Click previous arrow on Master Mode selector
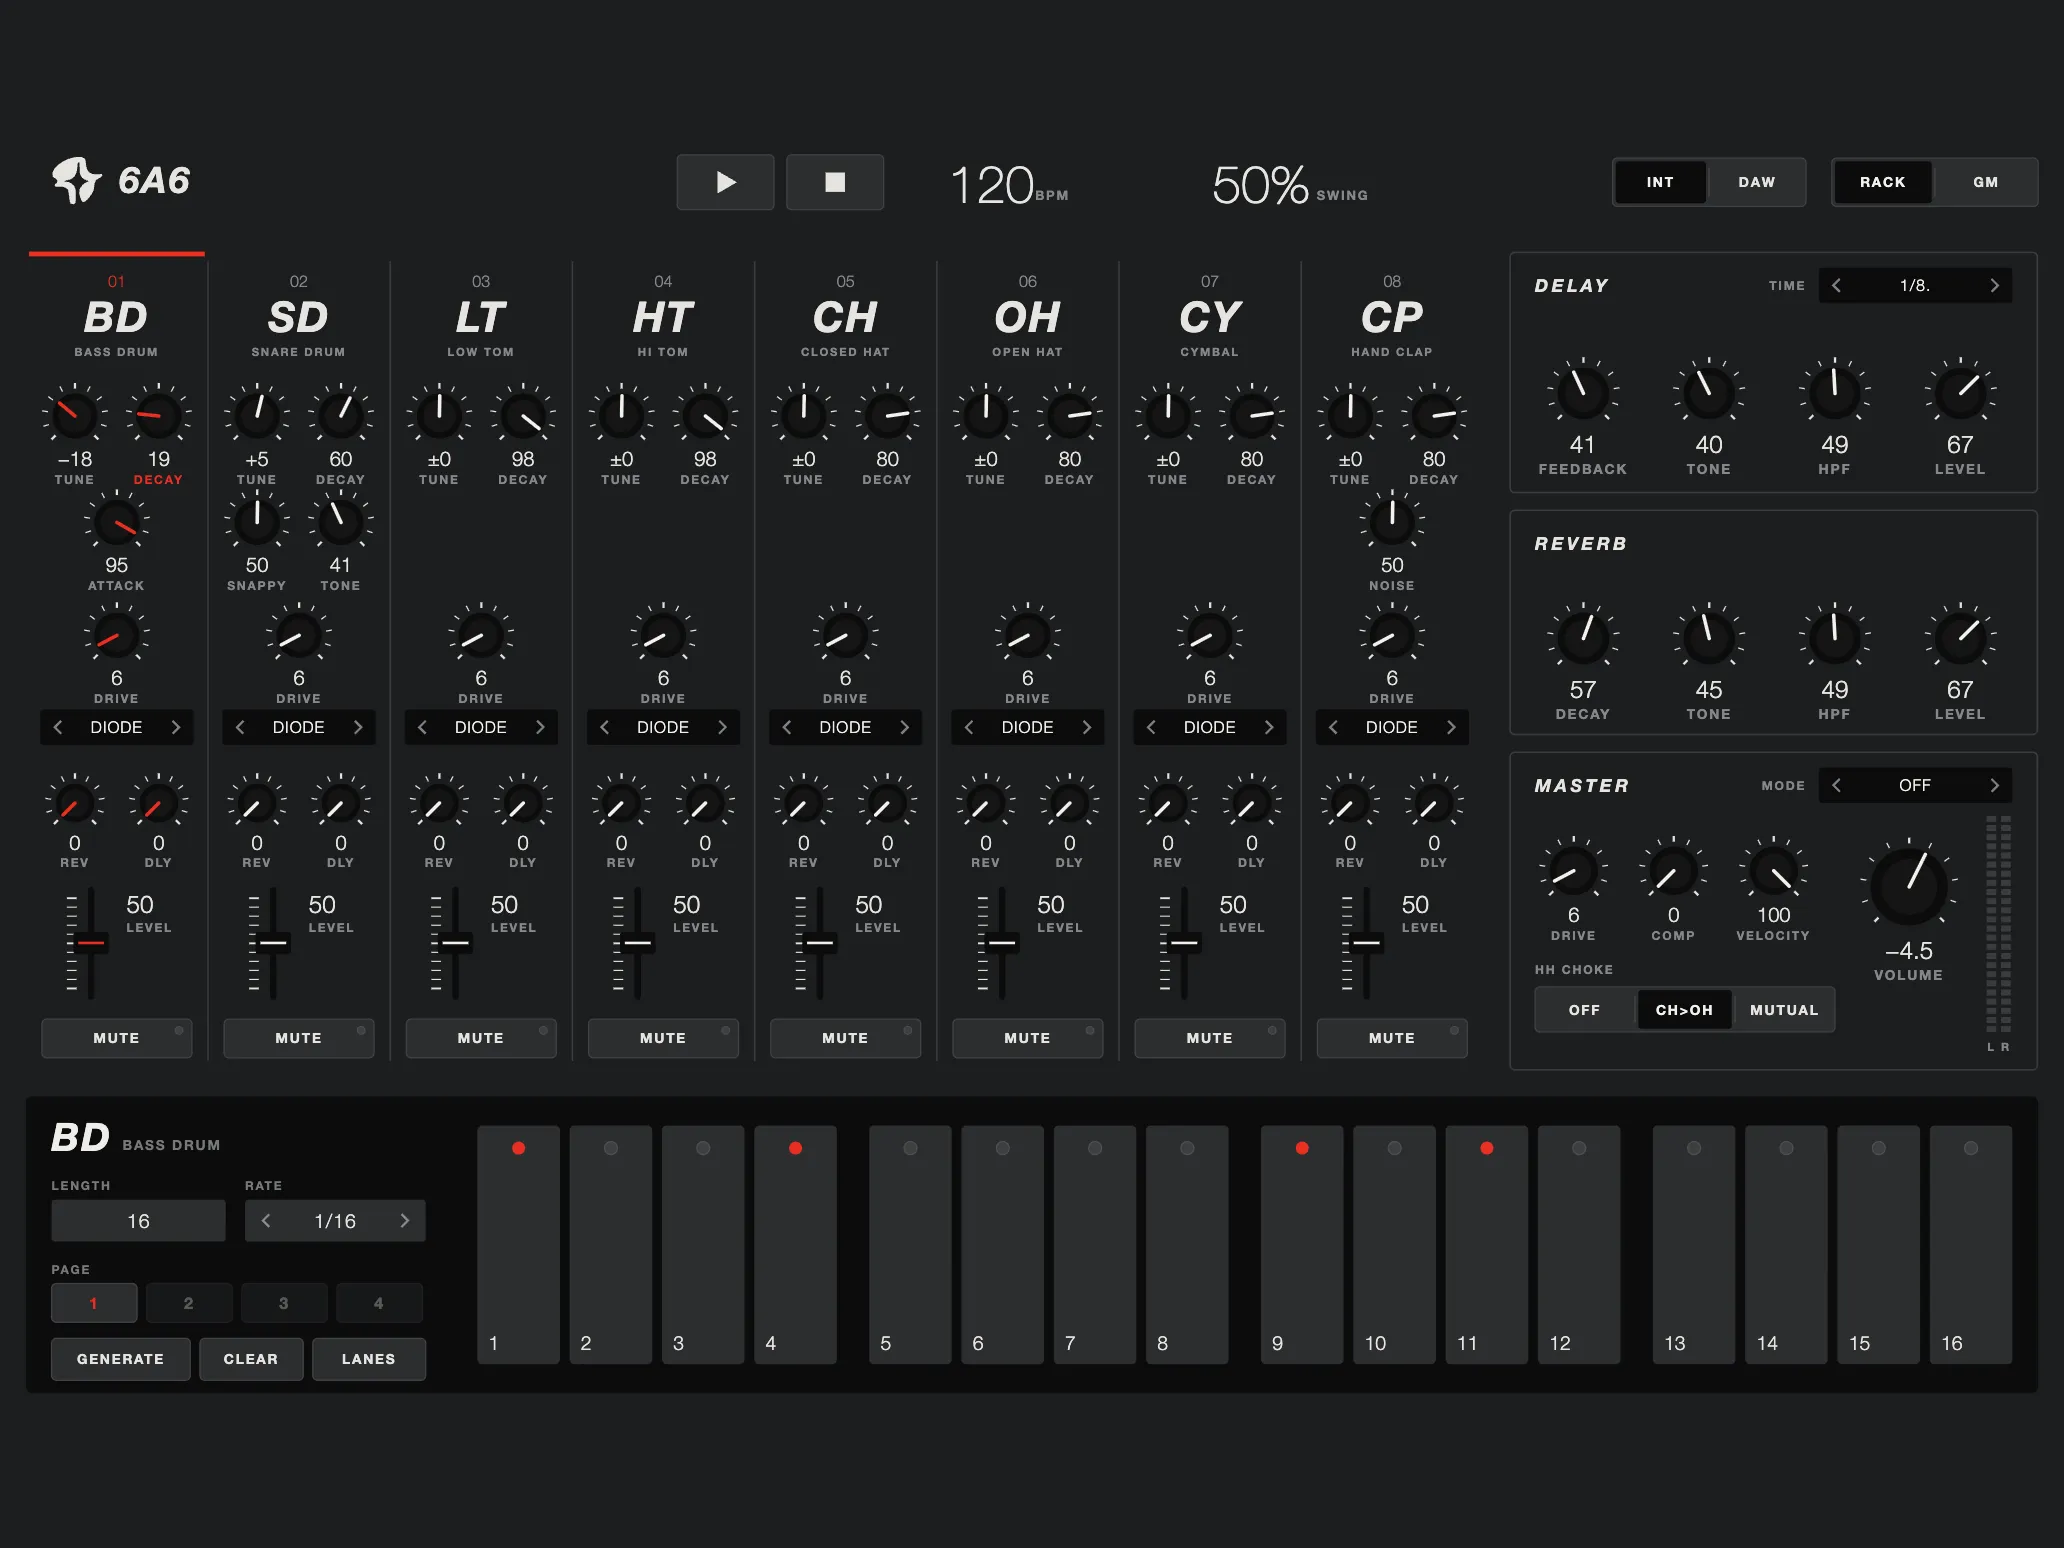The image size is (2064, 1548). [1836, 785]
